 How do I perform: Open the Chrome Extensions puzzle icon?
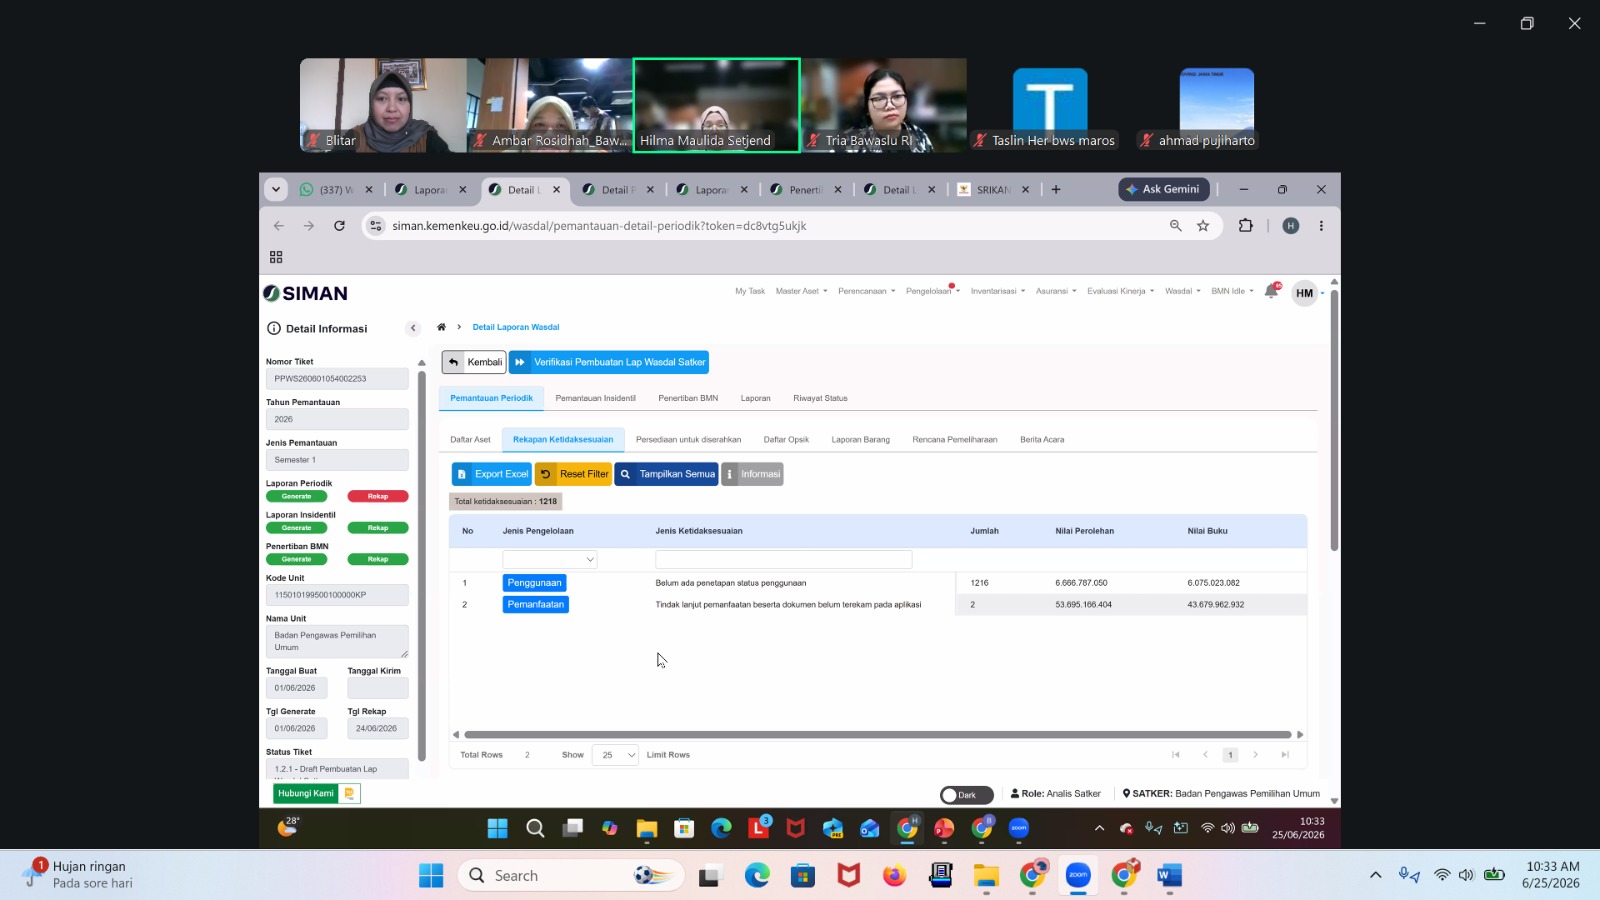1245,226
